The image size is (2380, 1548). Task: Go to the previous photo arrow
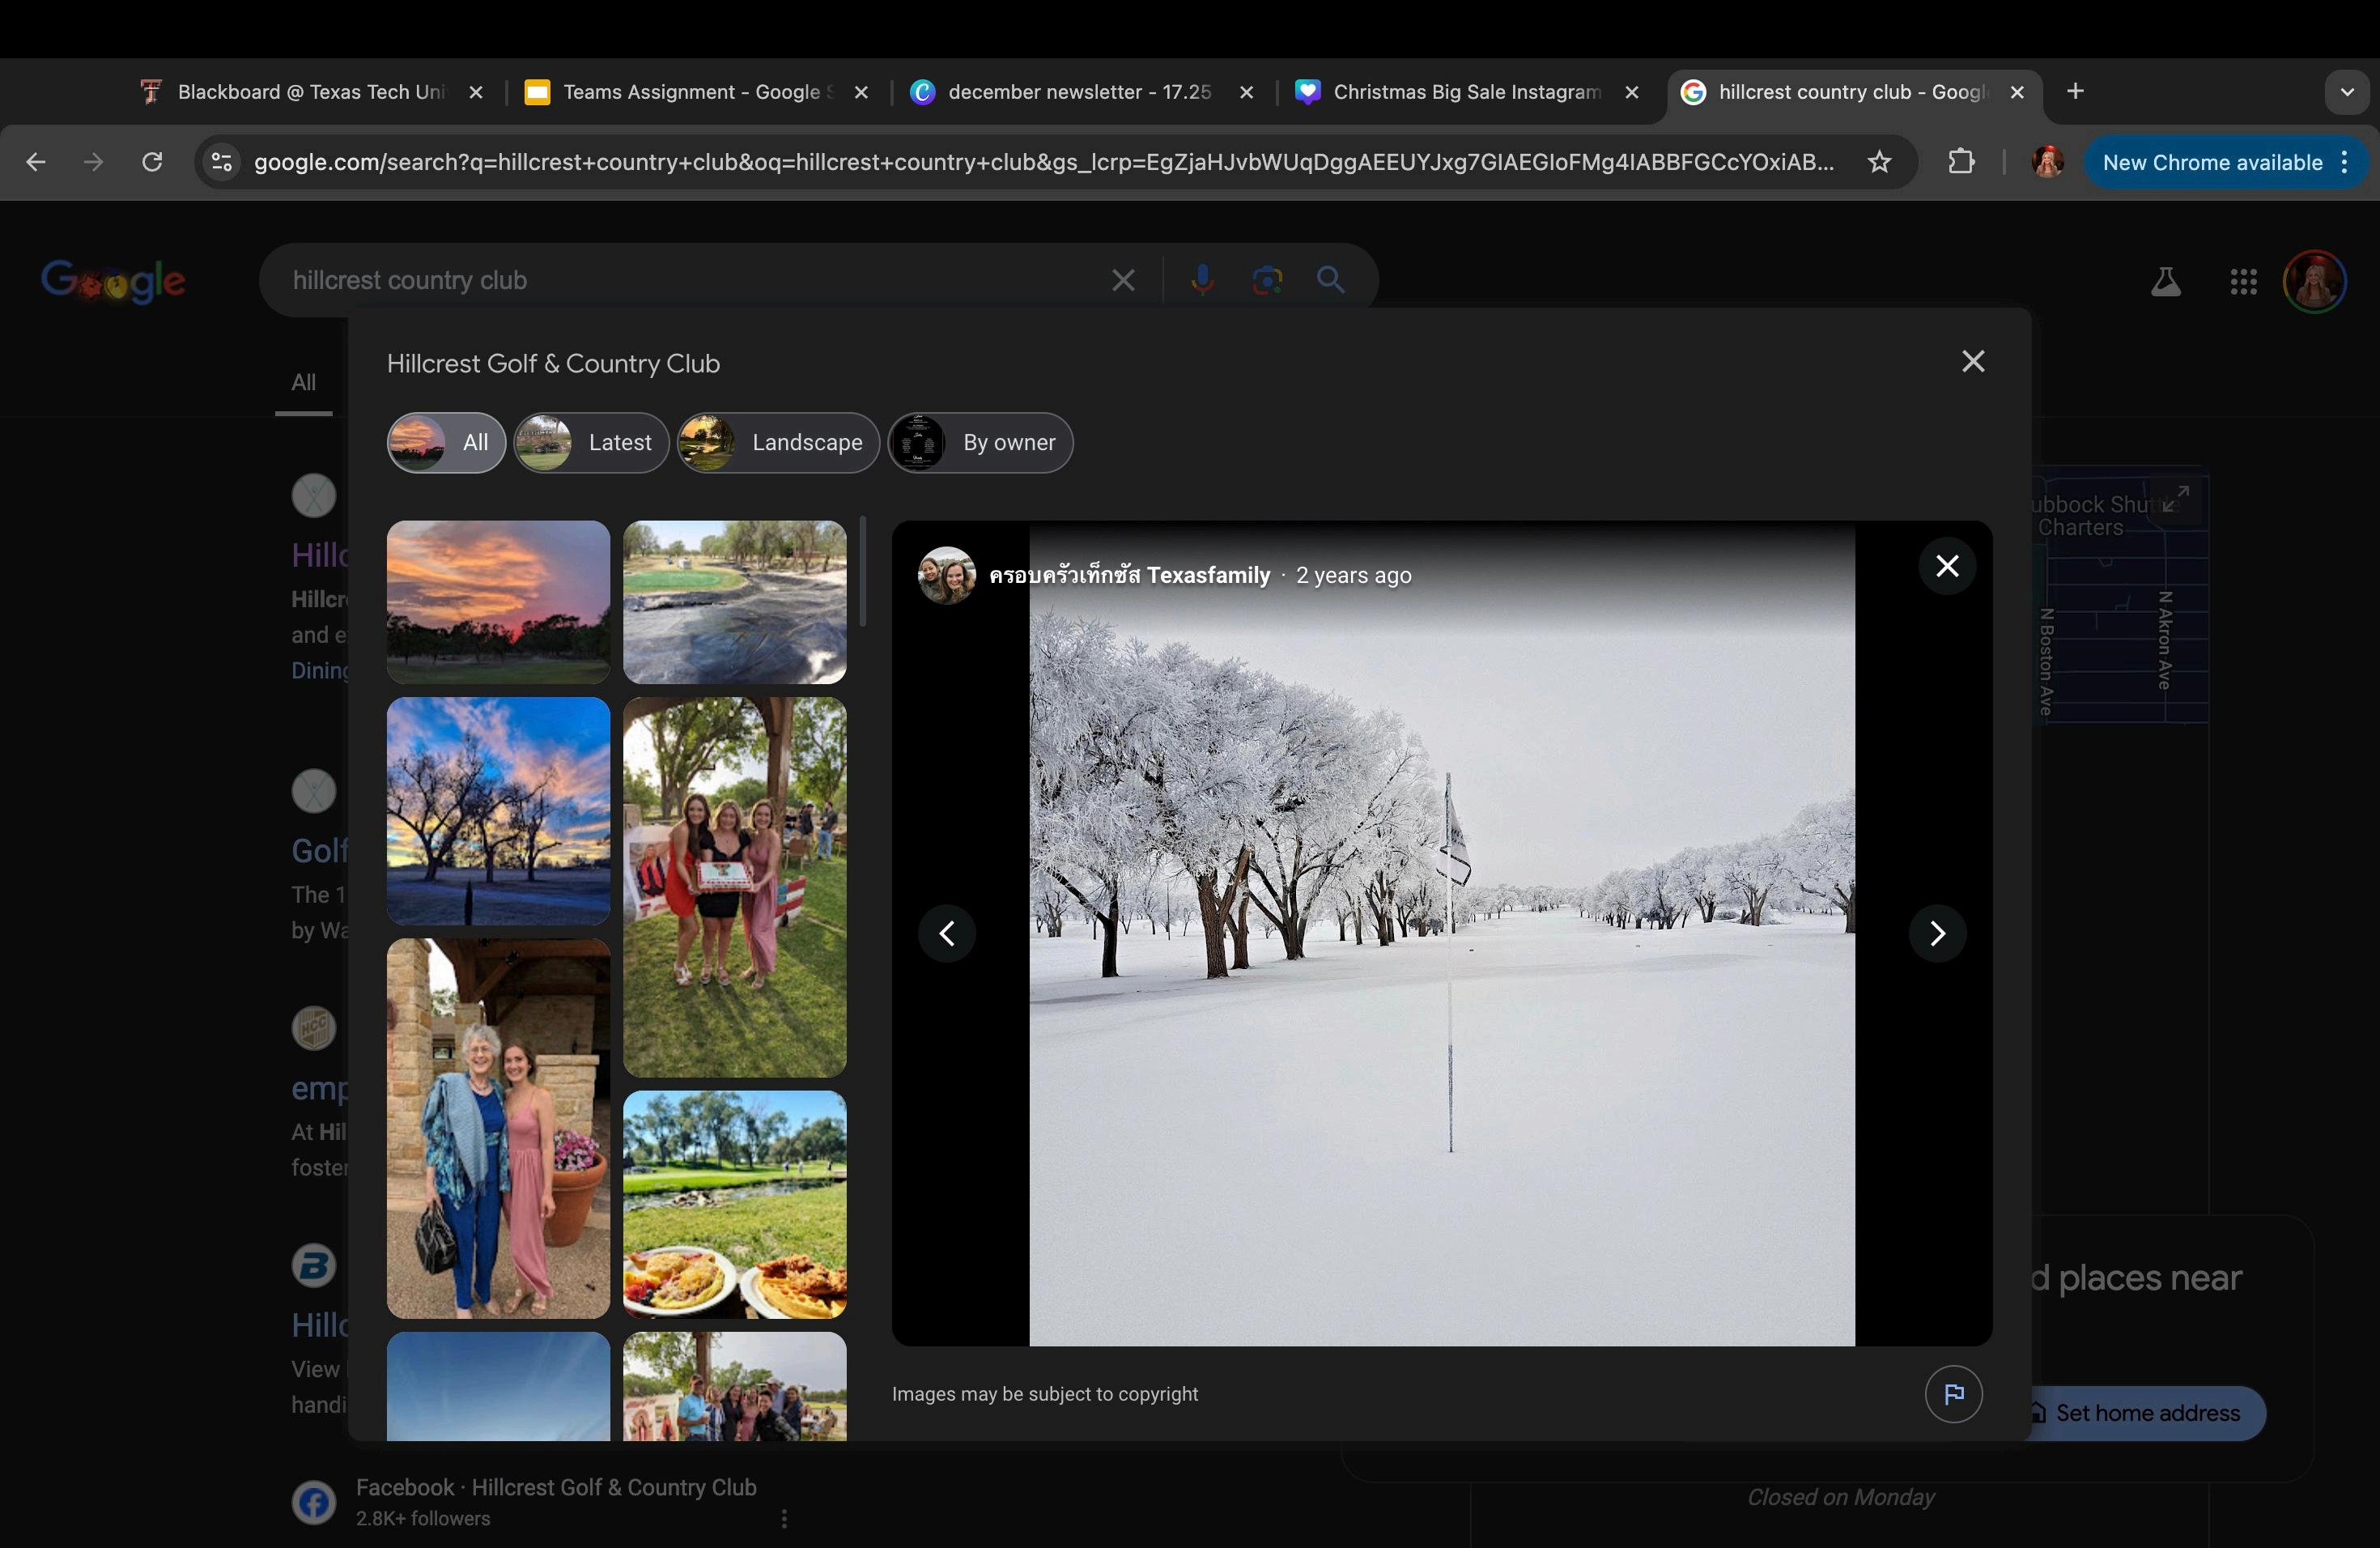pyautogui.click(x=946, y=933)
